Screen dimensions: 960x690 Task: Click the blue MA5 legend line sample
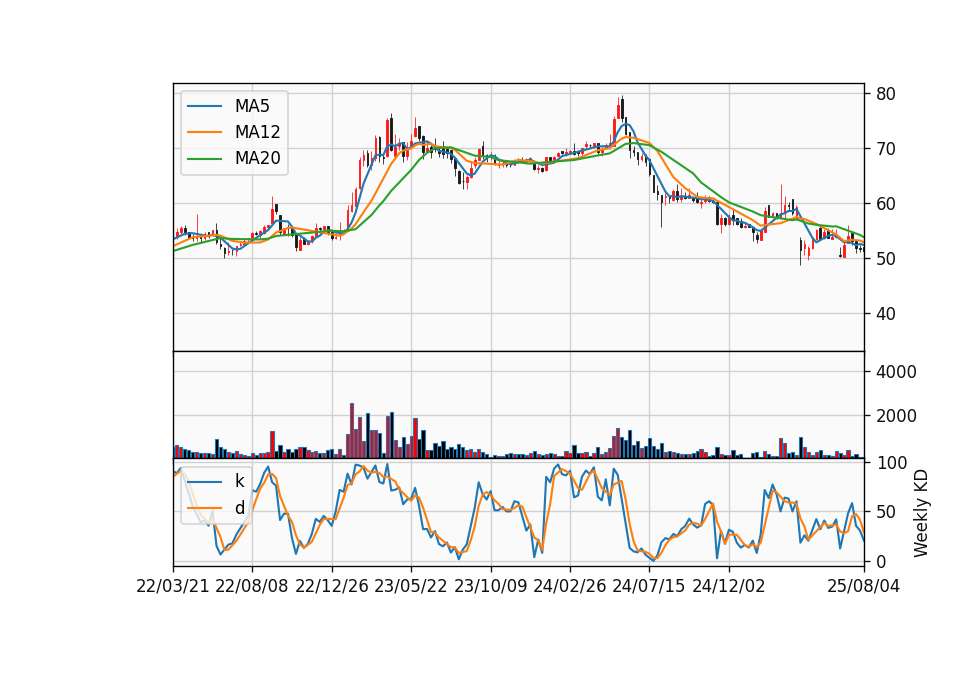204,106
